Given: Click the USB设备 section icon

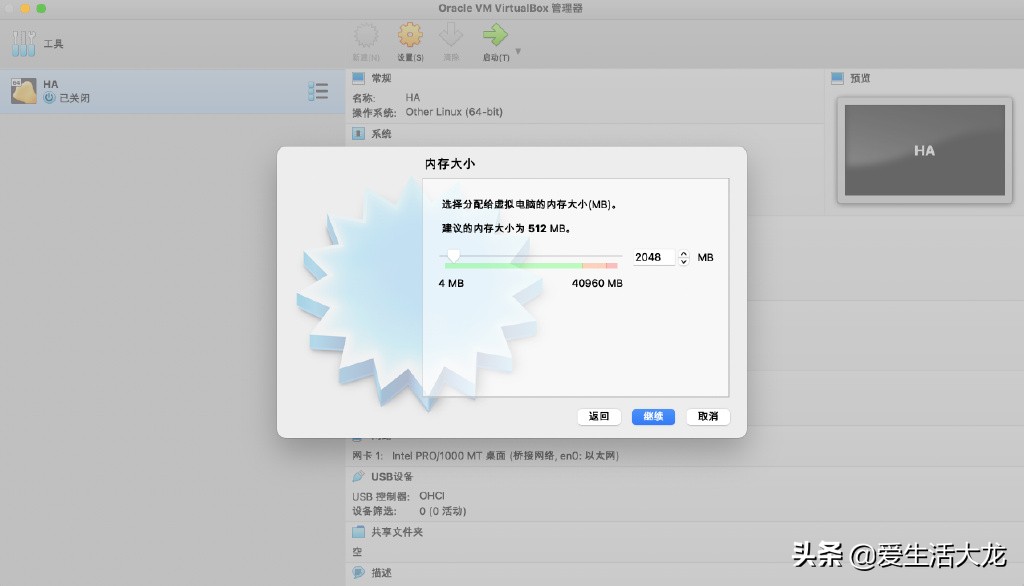Looking at the screenshot, I should pyautogui.click(x=357, y=476).
